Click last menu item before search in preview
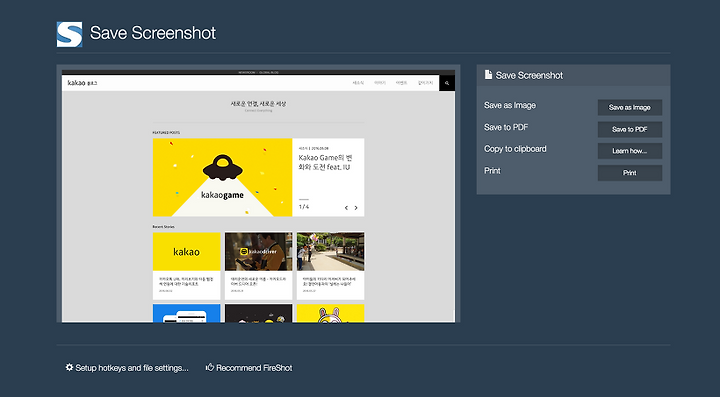720x397 pixels. click(x=425, y=83)
